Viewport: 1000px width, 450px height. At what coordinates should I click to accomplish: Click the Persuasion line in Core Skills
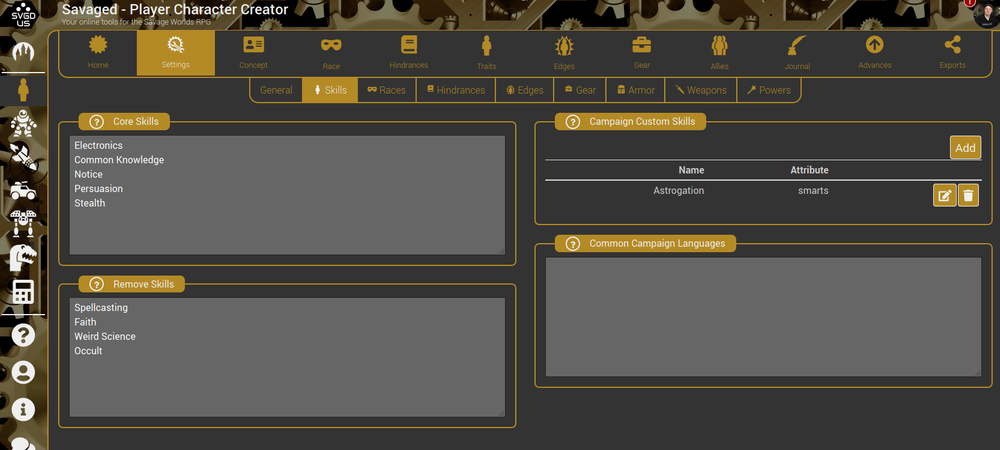coord(98,189)
